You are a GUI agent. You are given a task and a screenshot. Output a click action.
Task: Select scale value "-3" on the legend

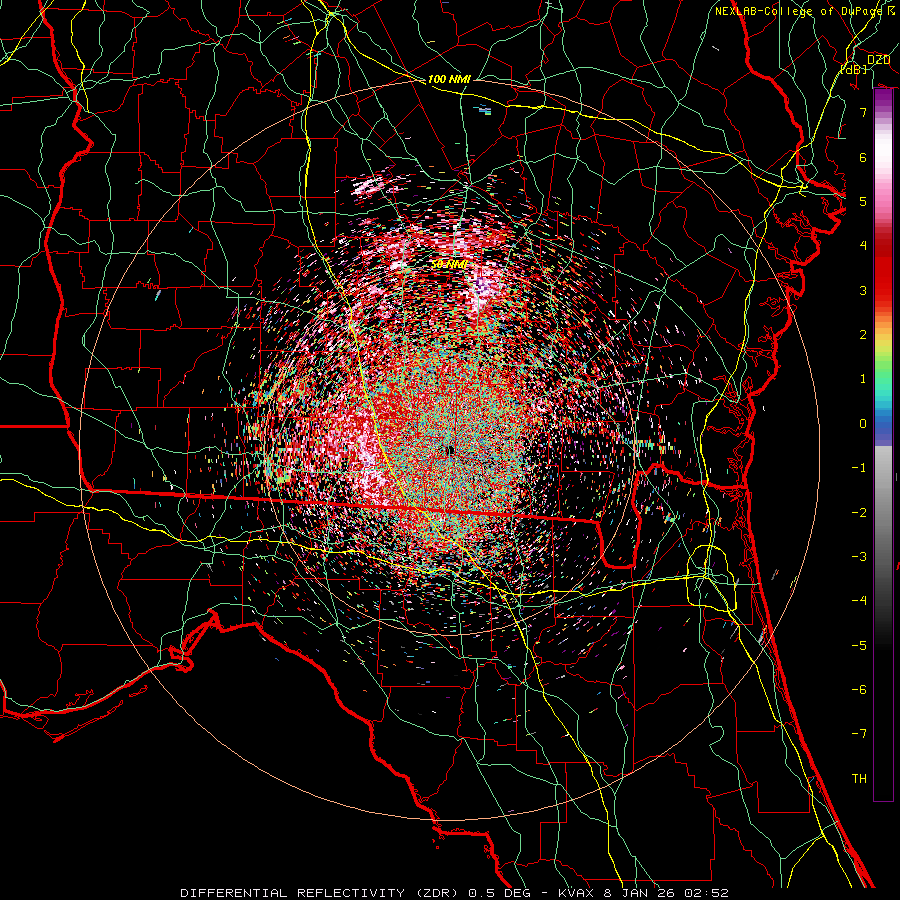pyautogui.click(x=859, y=557)
